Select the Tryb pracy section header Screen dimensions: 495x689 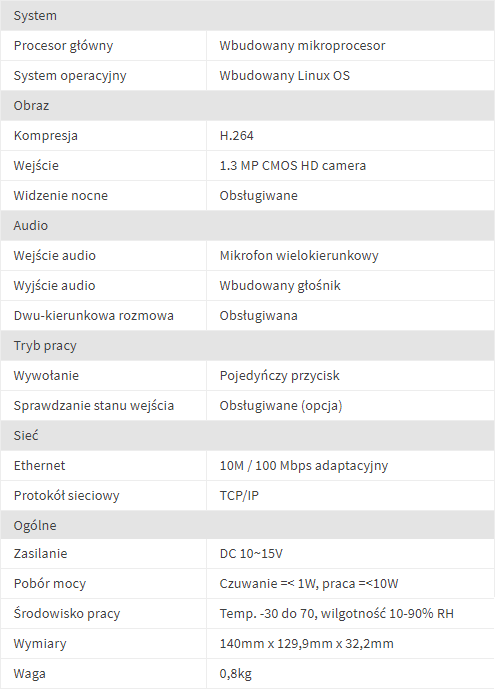tap(247, 346)
